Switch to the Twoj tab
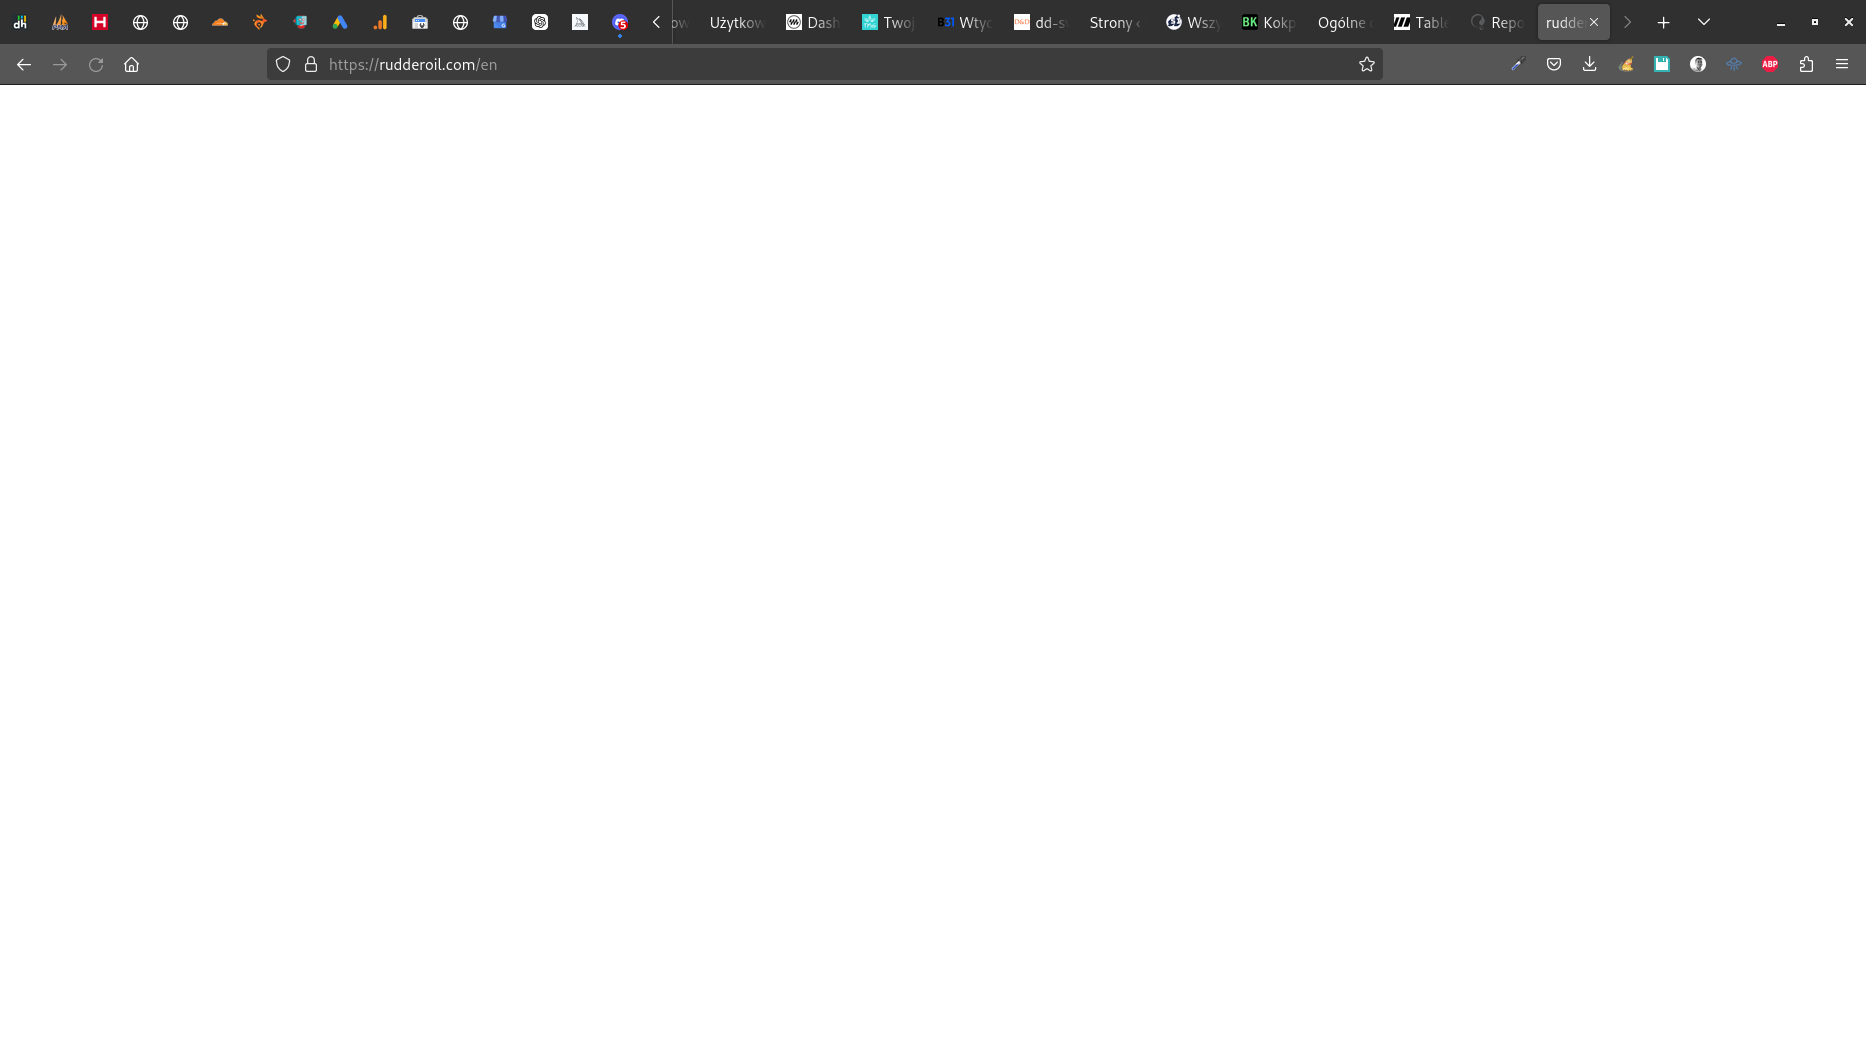 point(888,22)
